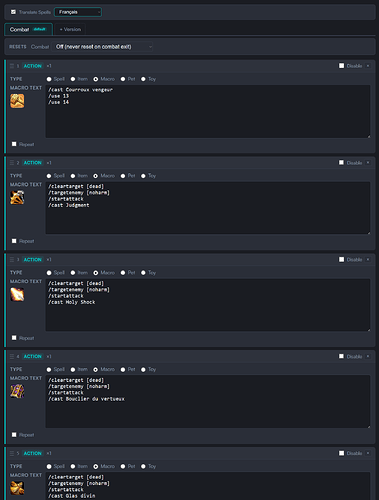Click the Bouclier du vertueux icon in action 4
This screenshot has height=500, width=379.
pyautogui.click(x=17, y=391)
